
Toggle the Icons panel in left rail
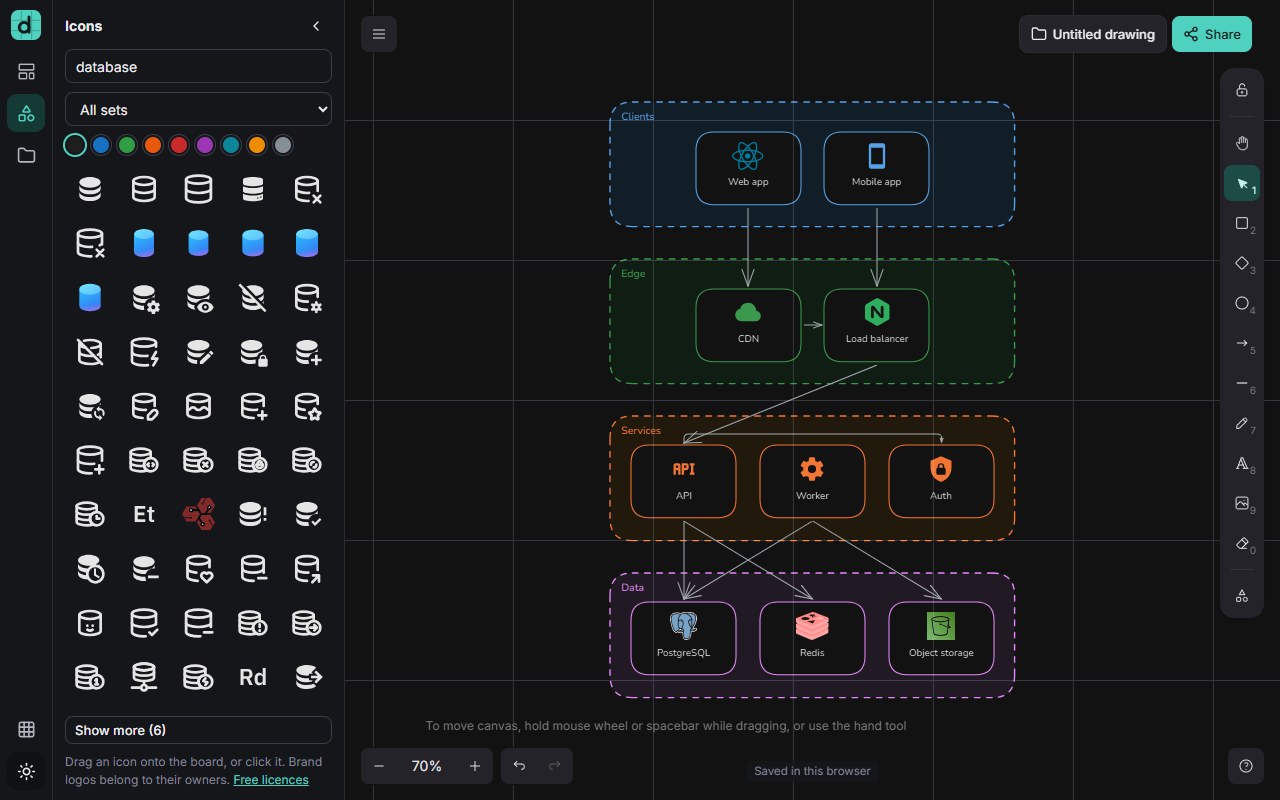pos(26,113)
